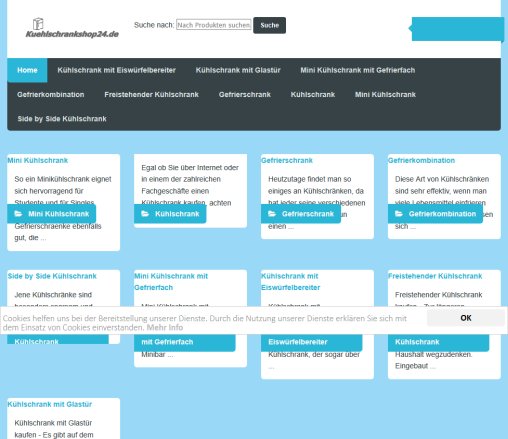Screen dimensions: 508x439
Task: Click text 'Heutzutage findet man so'
Action: [x=310, y=179]
